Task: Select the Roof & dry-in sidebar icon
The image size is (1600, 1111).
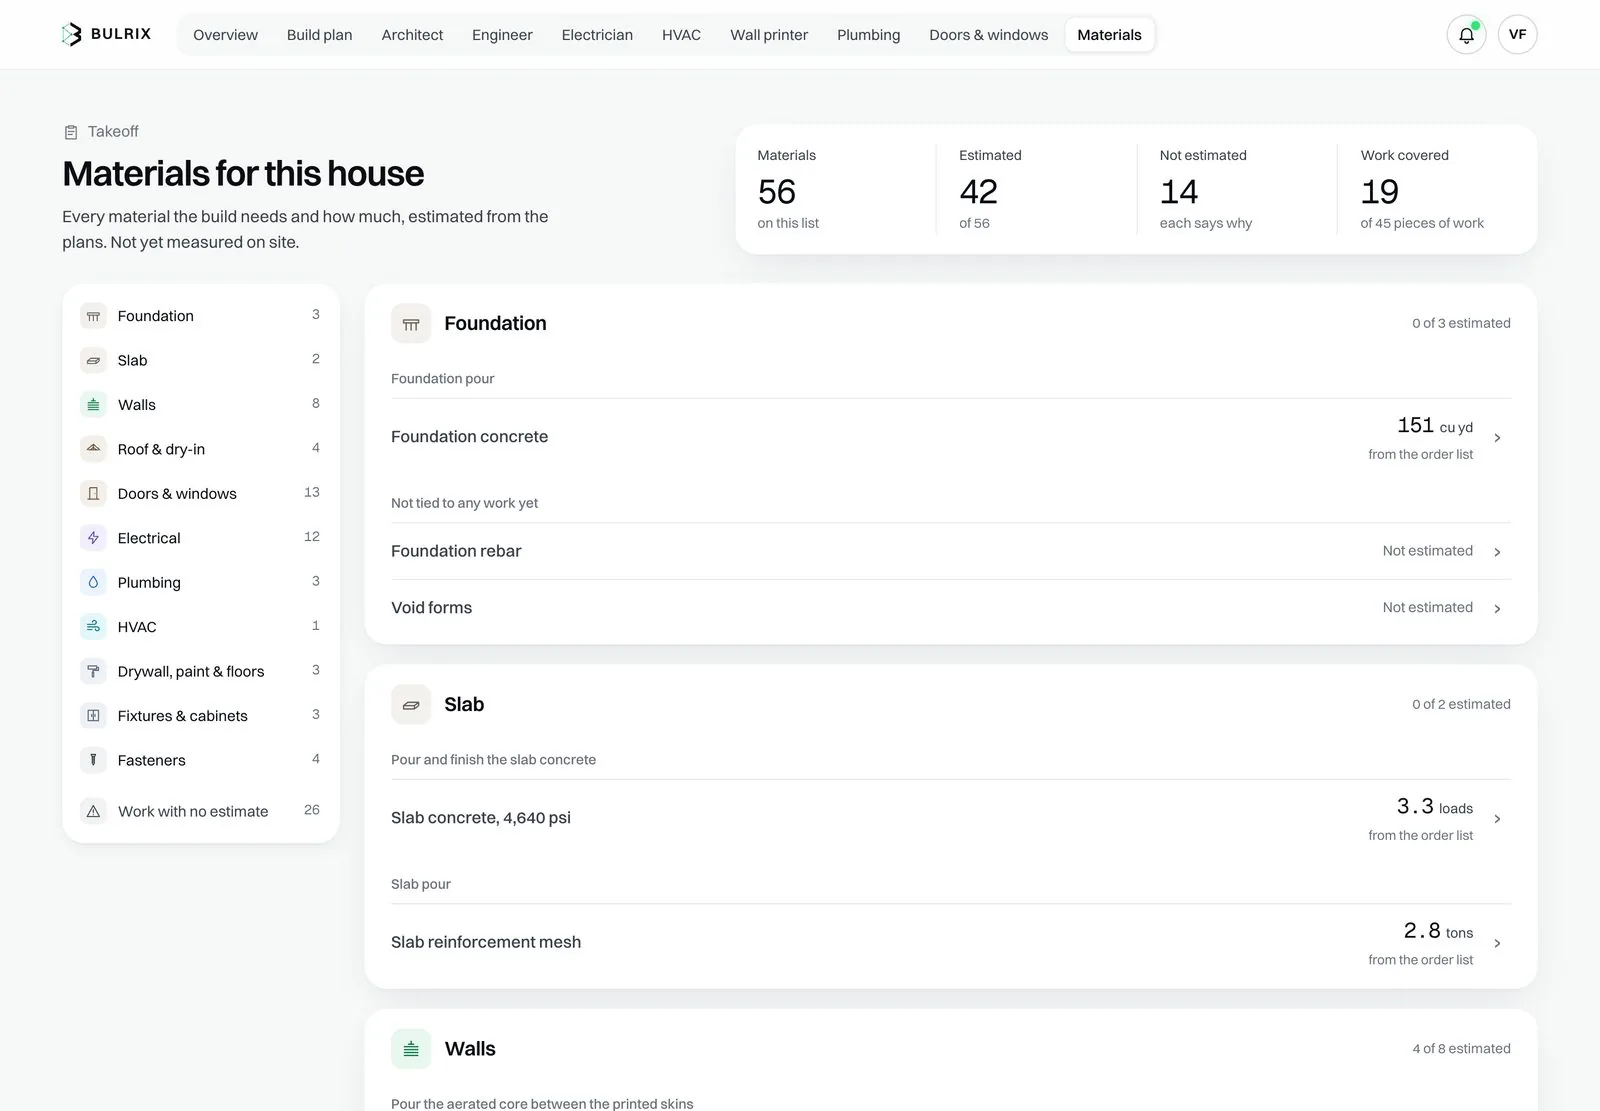Action: [x=93, y=449]
